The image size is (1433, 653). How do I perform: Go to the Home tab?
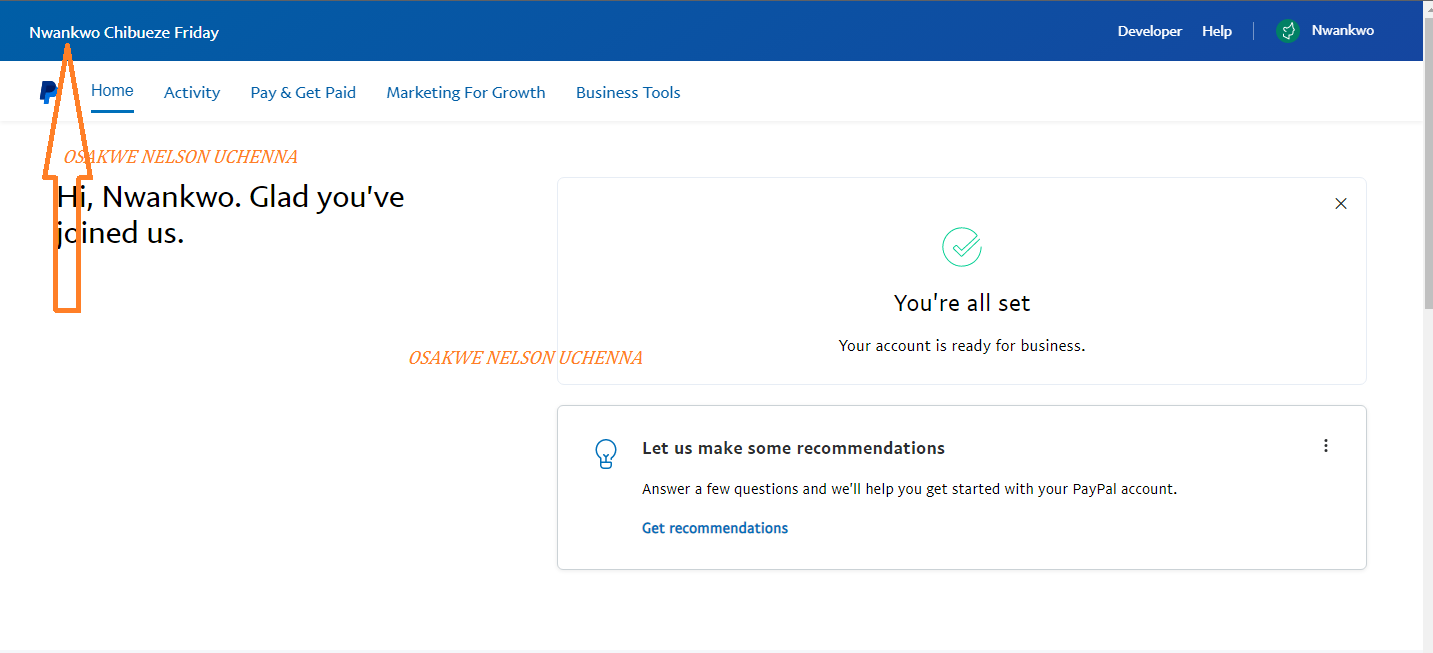pyautogui.click(x=112, y=91)
